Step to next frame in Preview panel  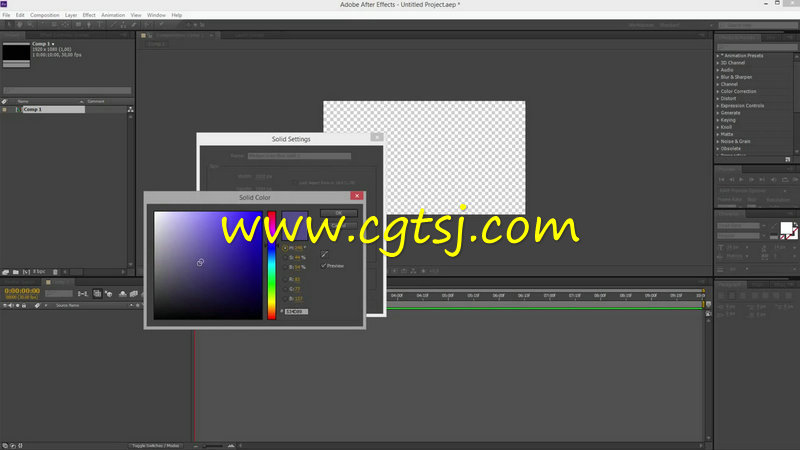(752, 180)
